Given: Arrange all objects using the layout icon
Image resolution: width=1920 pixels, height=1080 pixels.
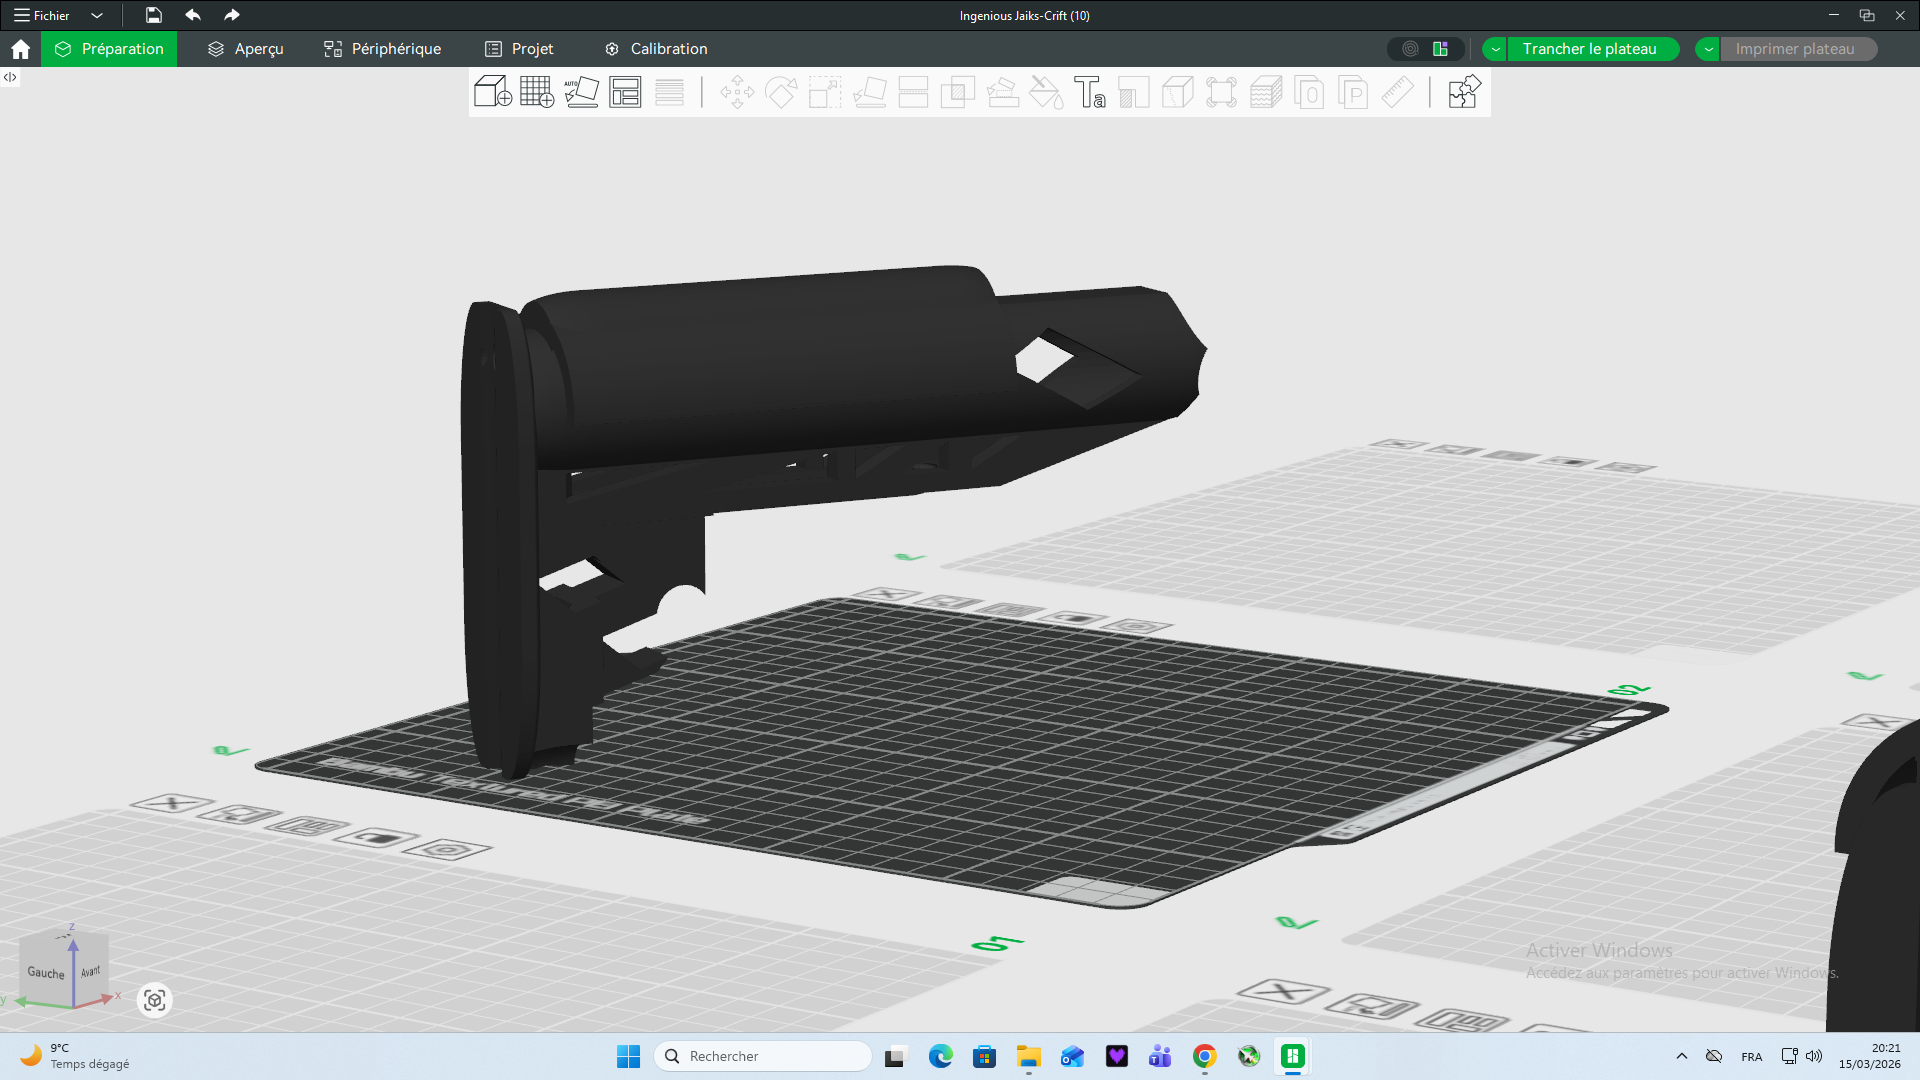Looking at the screenshot, I should 625,92.
